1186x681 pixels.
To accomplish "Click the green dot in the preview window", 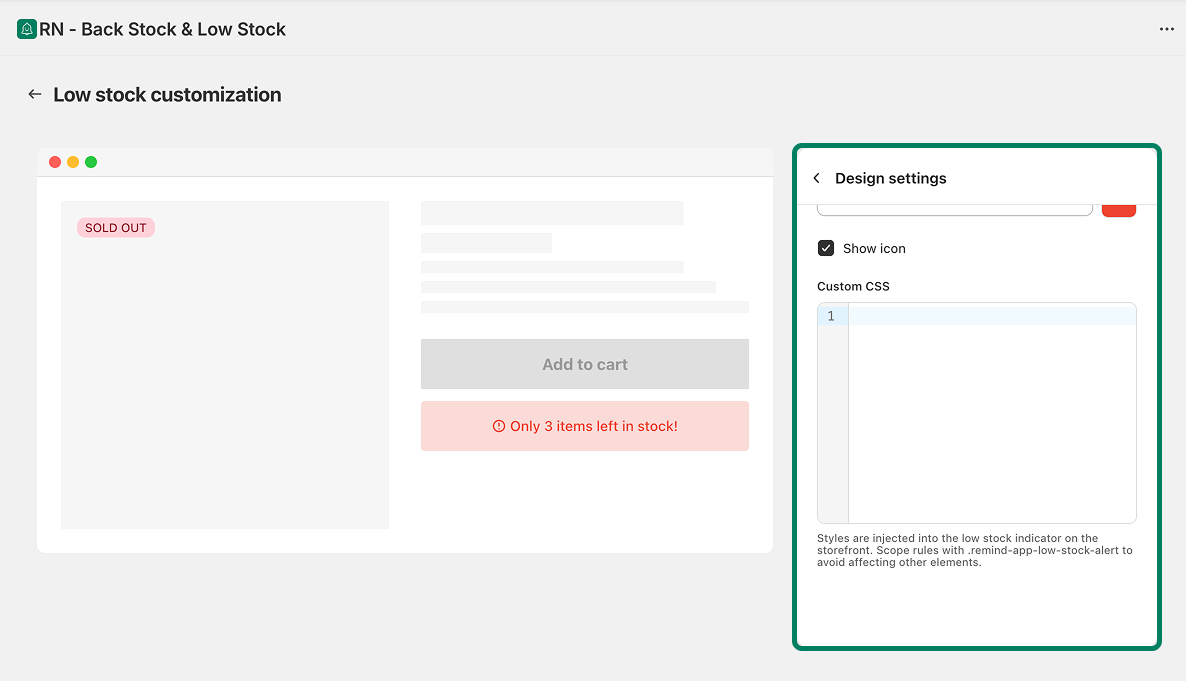I will [91, 162].
